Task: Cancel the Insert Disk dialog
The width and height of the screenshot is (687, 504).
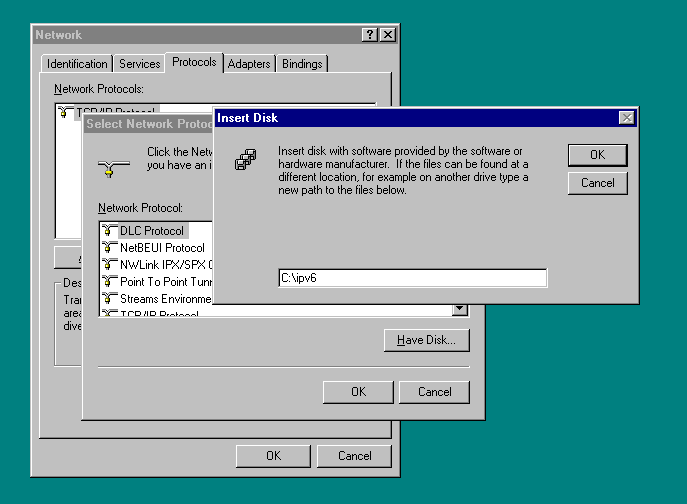Action: 597,183
